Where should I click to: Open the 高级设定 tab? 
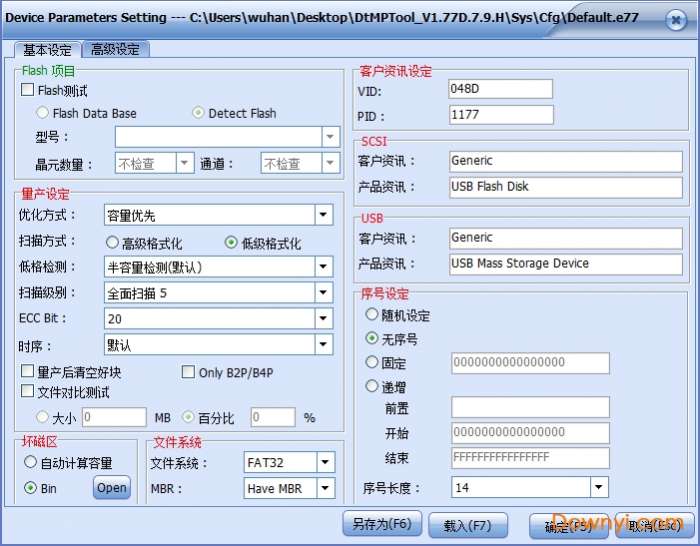[x=116, y=49]
